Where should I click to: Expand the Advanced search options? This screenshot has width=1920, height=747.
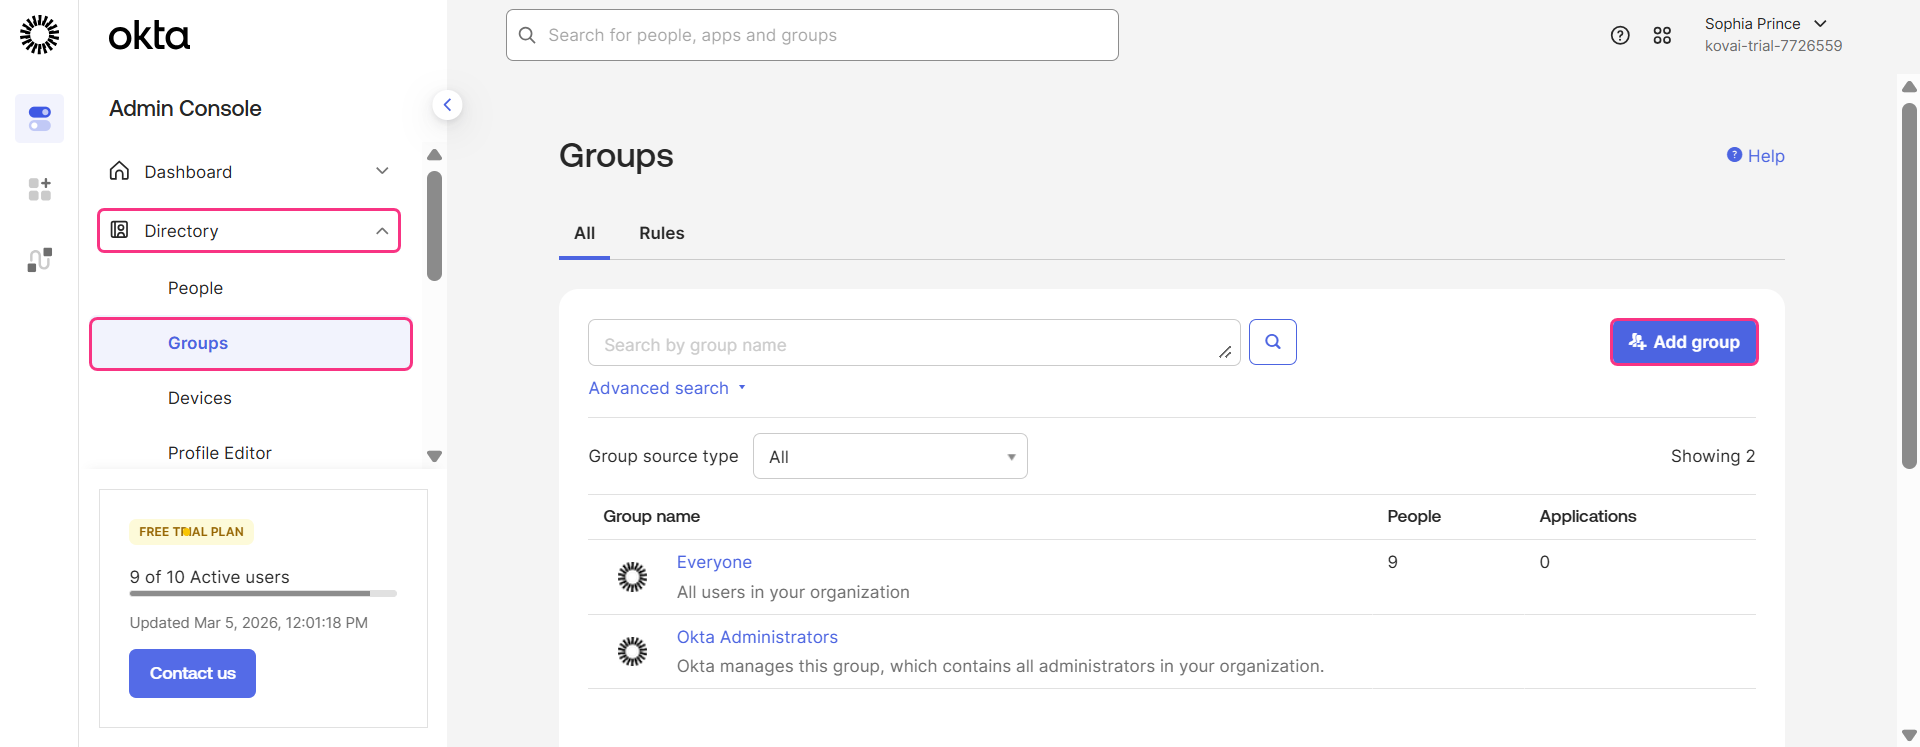[x=667, y=388]
